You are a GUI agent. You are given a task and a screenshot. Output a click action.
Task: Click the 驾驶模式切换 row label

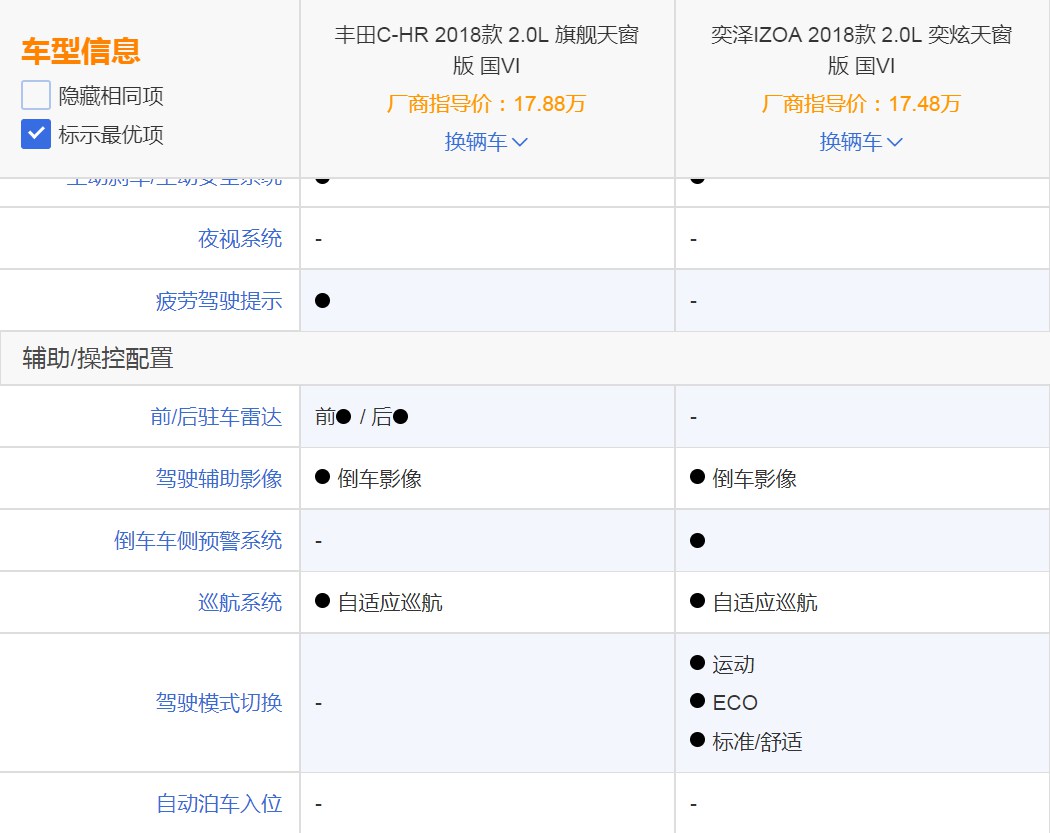point(219,703)
